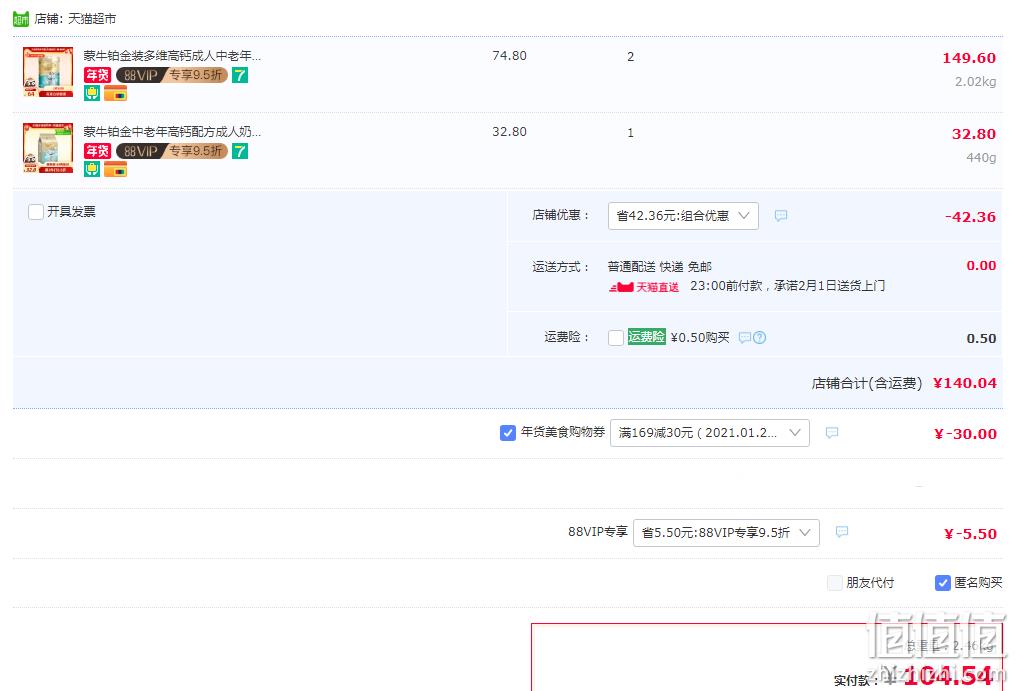The image size is (1016, 691).
Task: Click green 7-day return icon on first product
Action: [x=240, y=75]
